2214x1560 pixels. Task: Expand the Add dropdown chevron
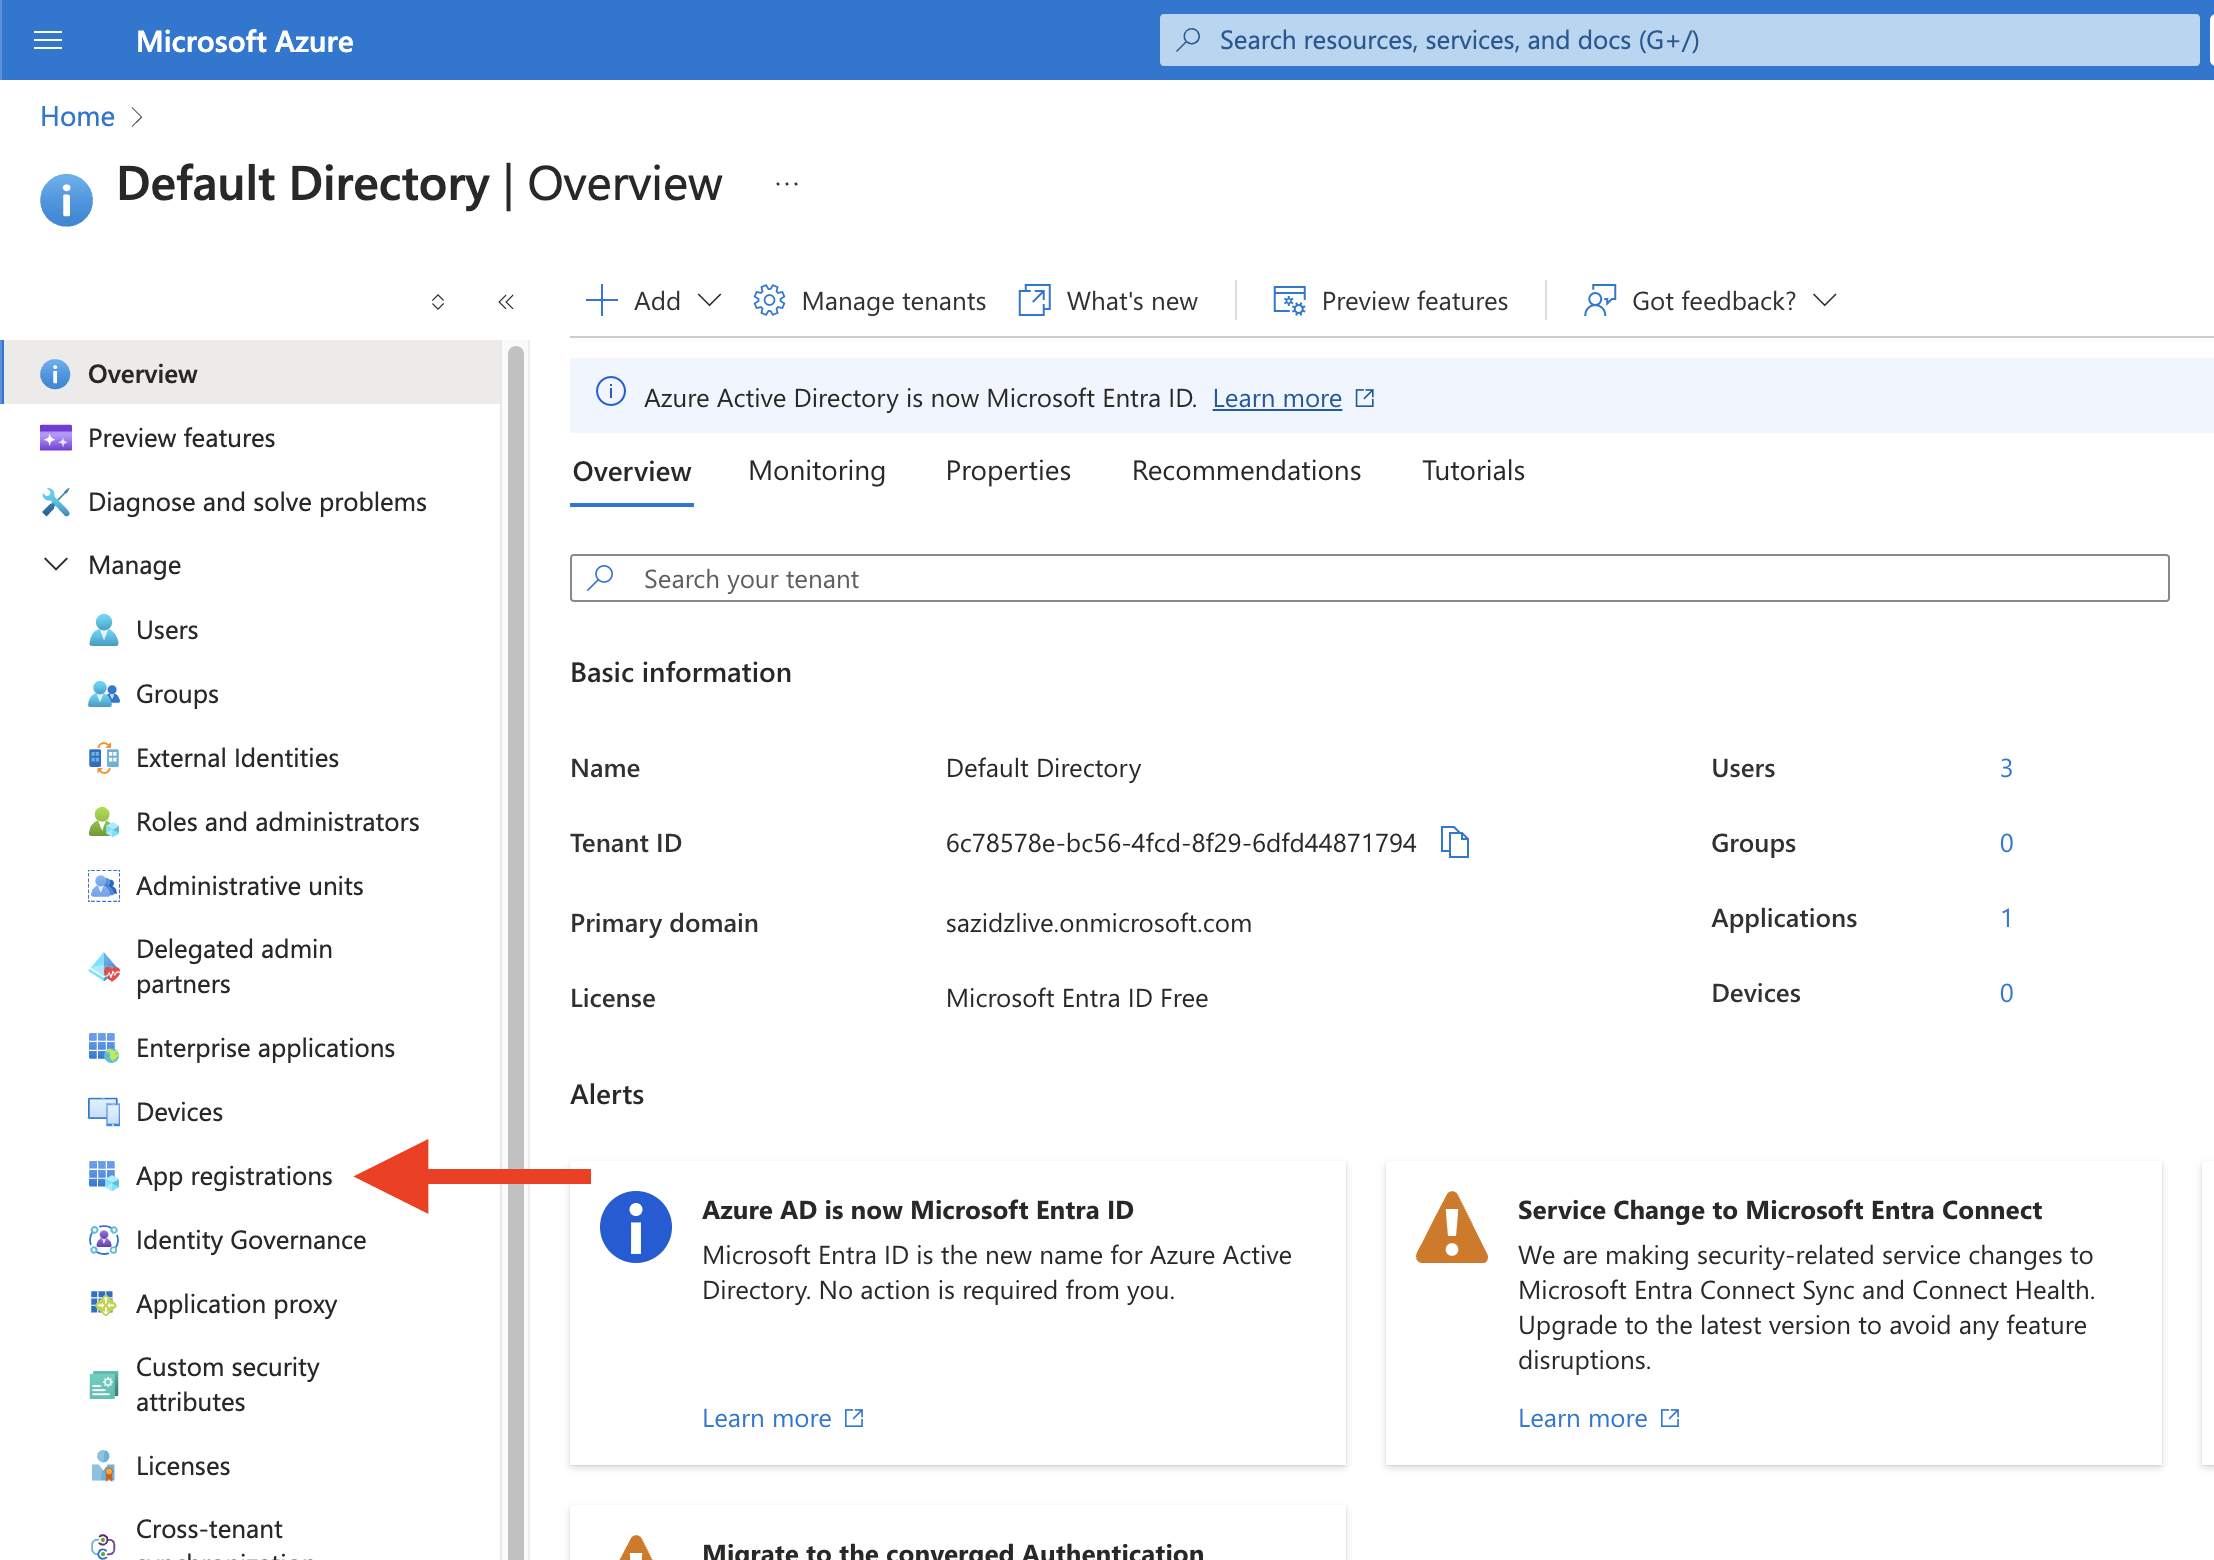[709, 300]
